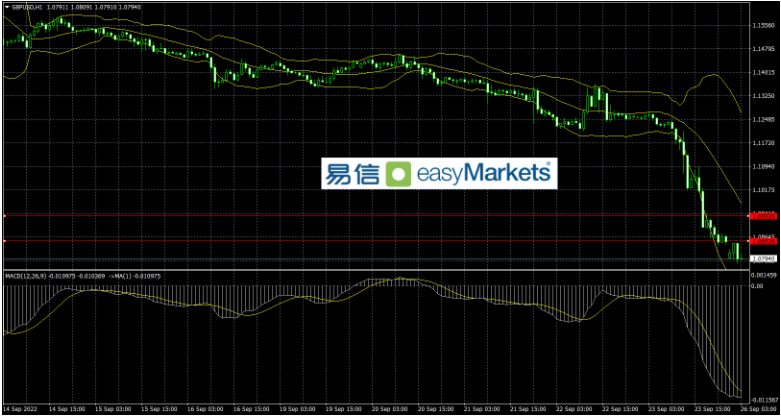Click the 21 Sep 15:00 time label

(x=530, y=407)
